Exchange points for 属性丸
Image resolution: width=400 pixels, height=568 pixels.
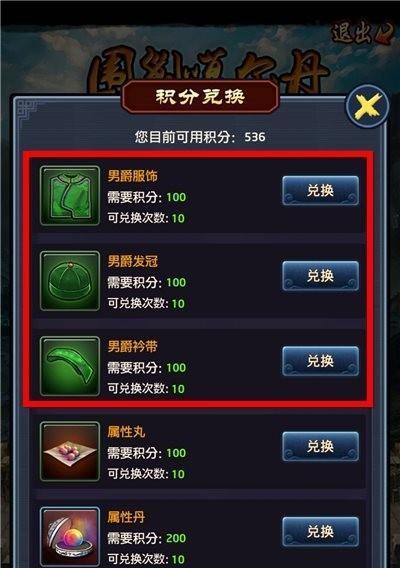(320, 446)
